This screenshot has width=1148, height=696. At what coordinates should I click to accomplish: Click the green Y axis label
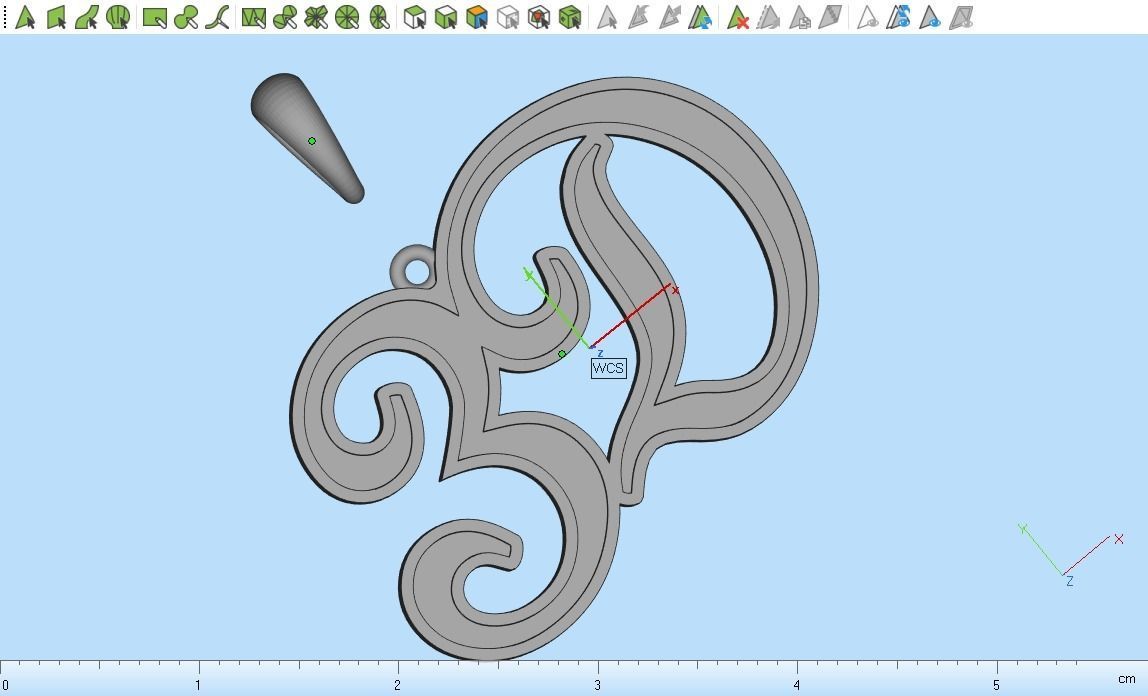tap(528, 275)
